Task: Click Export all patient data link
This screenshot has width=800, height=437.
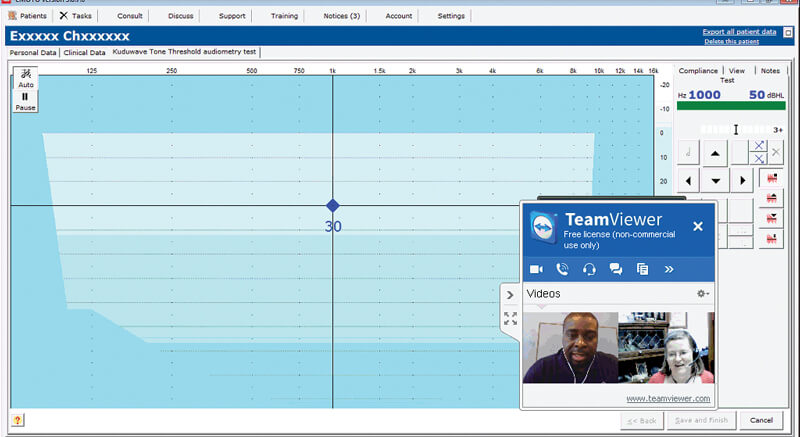Action: 739,32
